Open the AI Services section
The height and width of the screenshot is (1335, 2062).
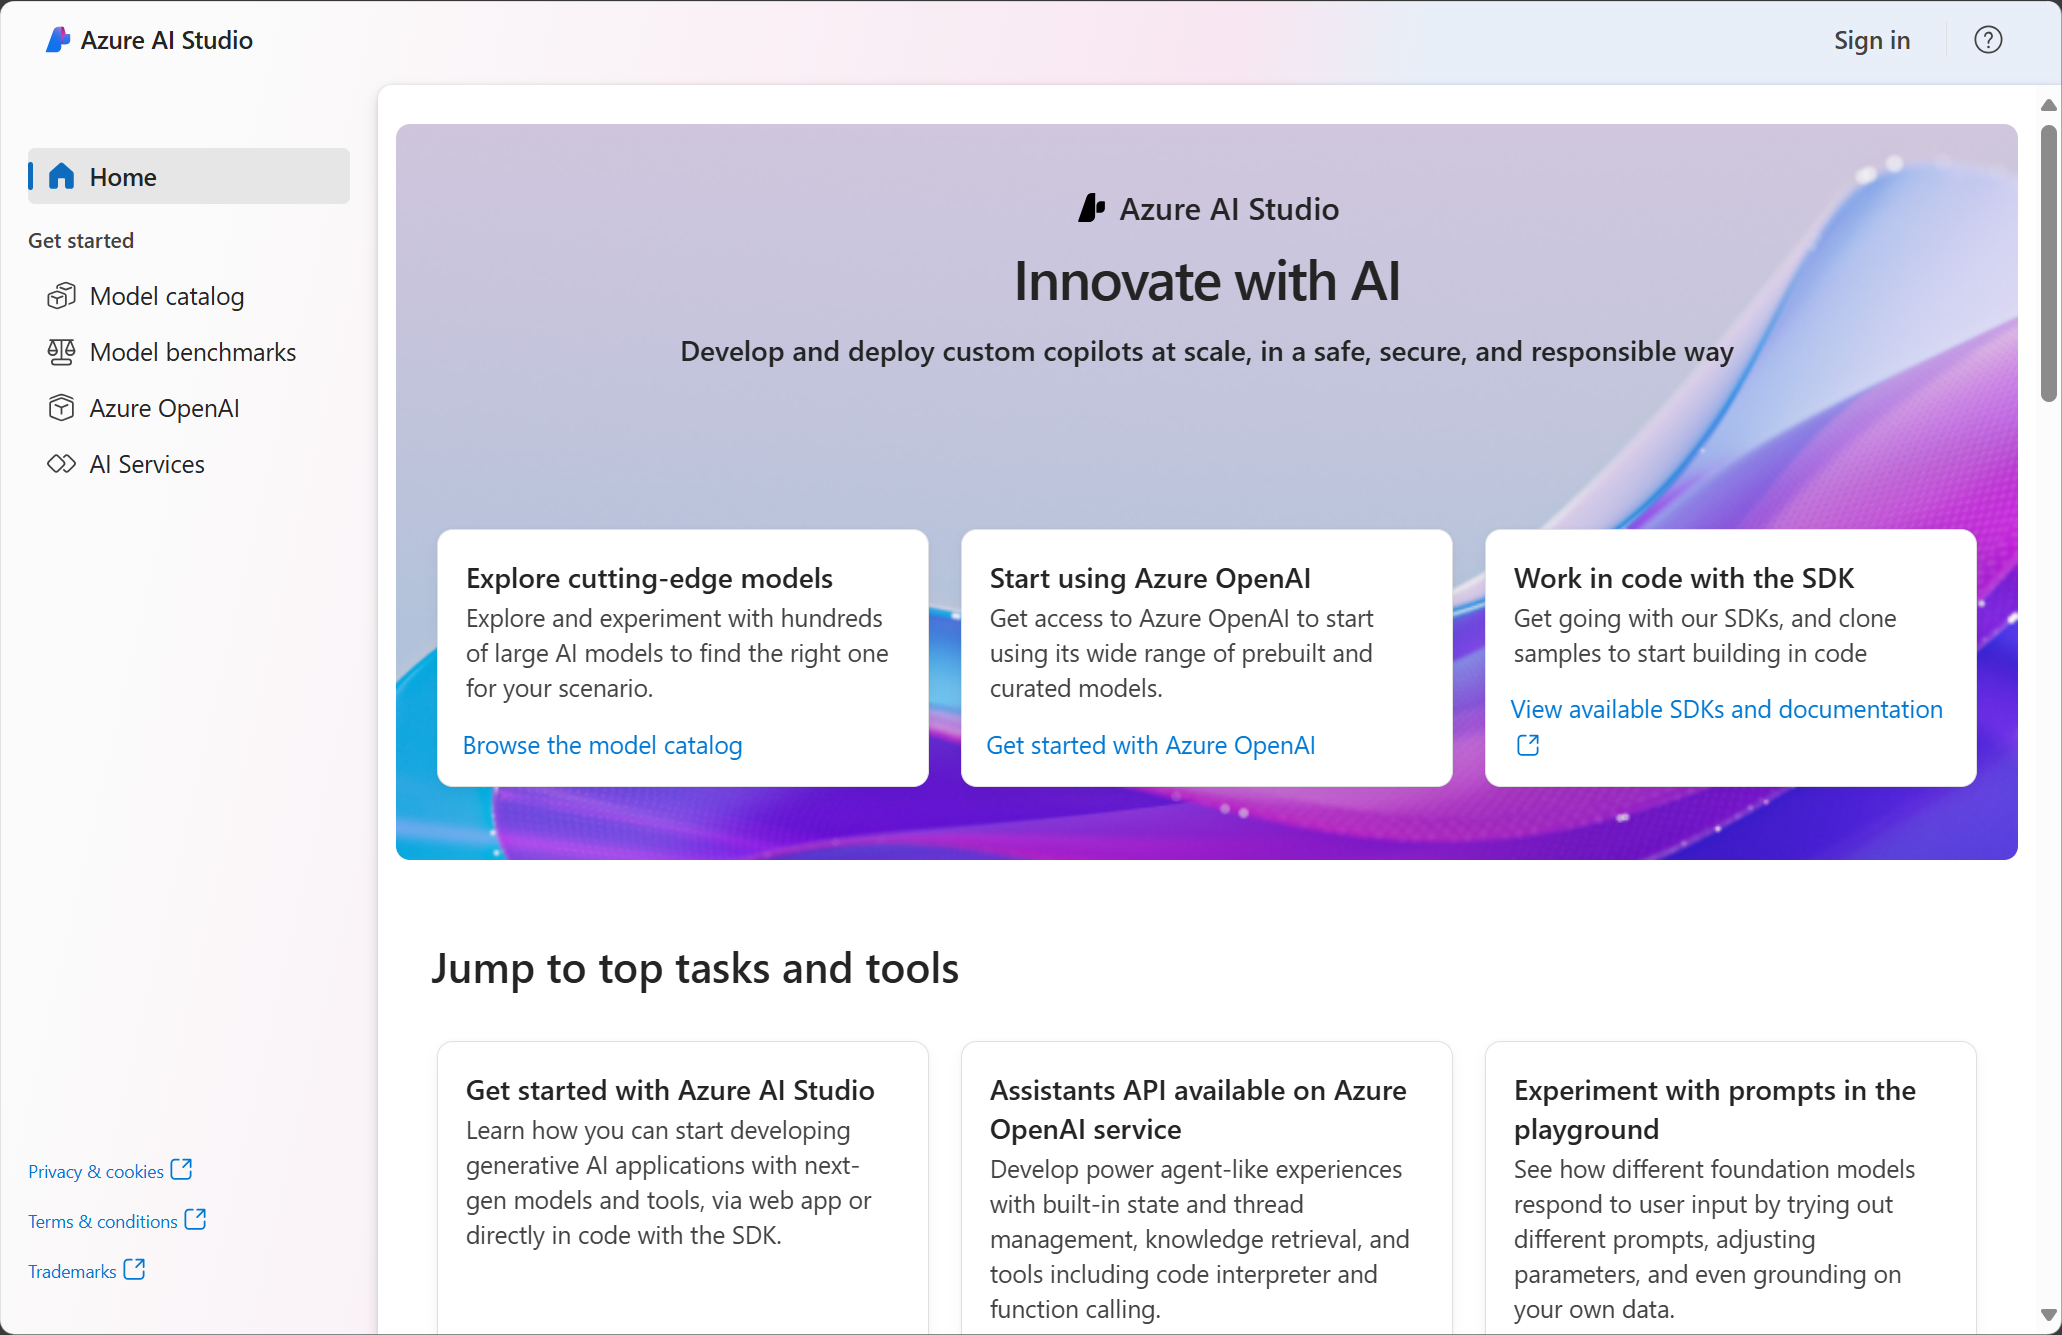click(x=147, y=465)
